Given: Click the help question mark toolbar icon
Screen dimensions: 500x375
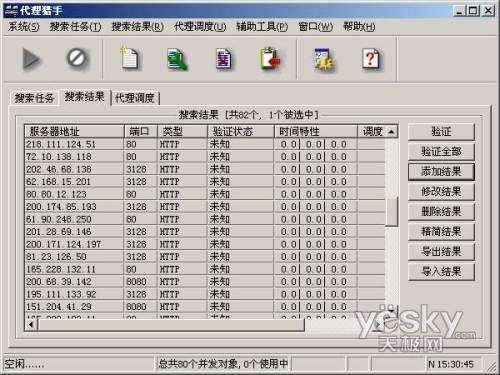Looking at the screenshot, I should (371, 59).
